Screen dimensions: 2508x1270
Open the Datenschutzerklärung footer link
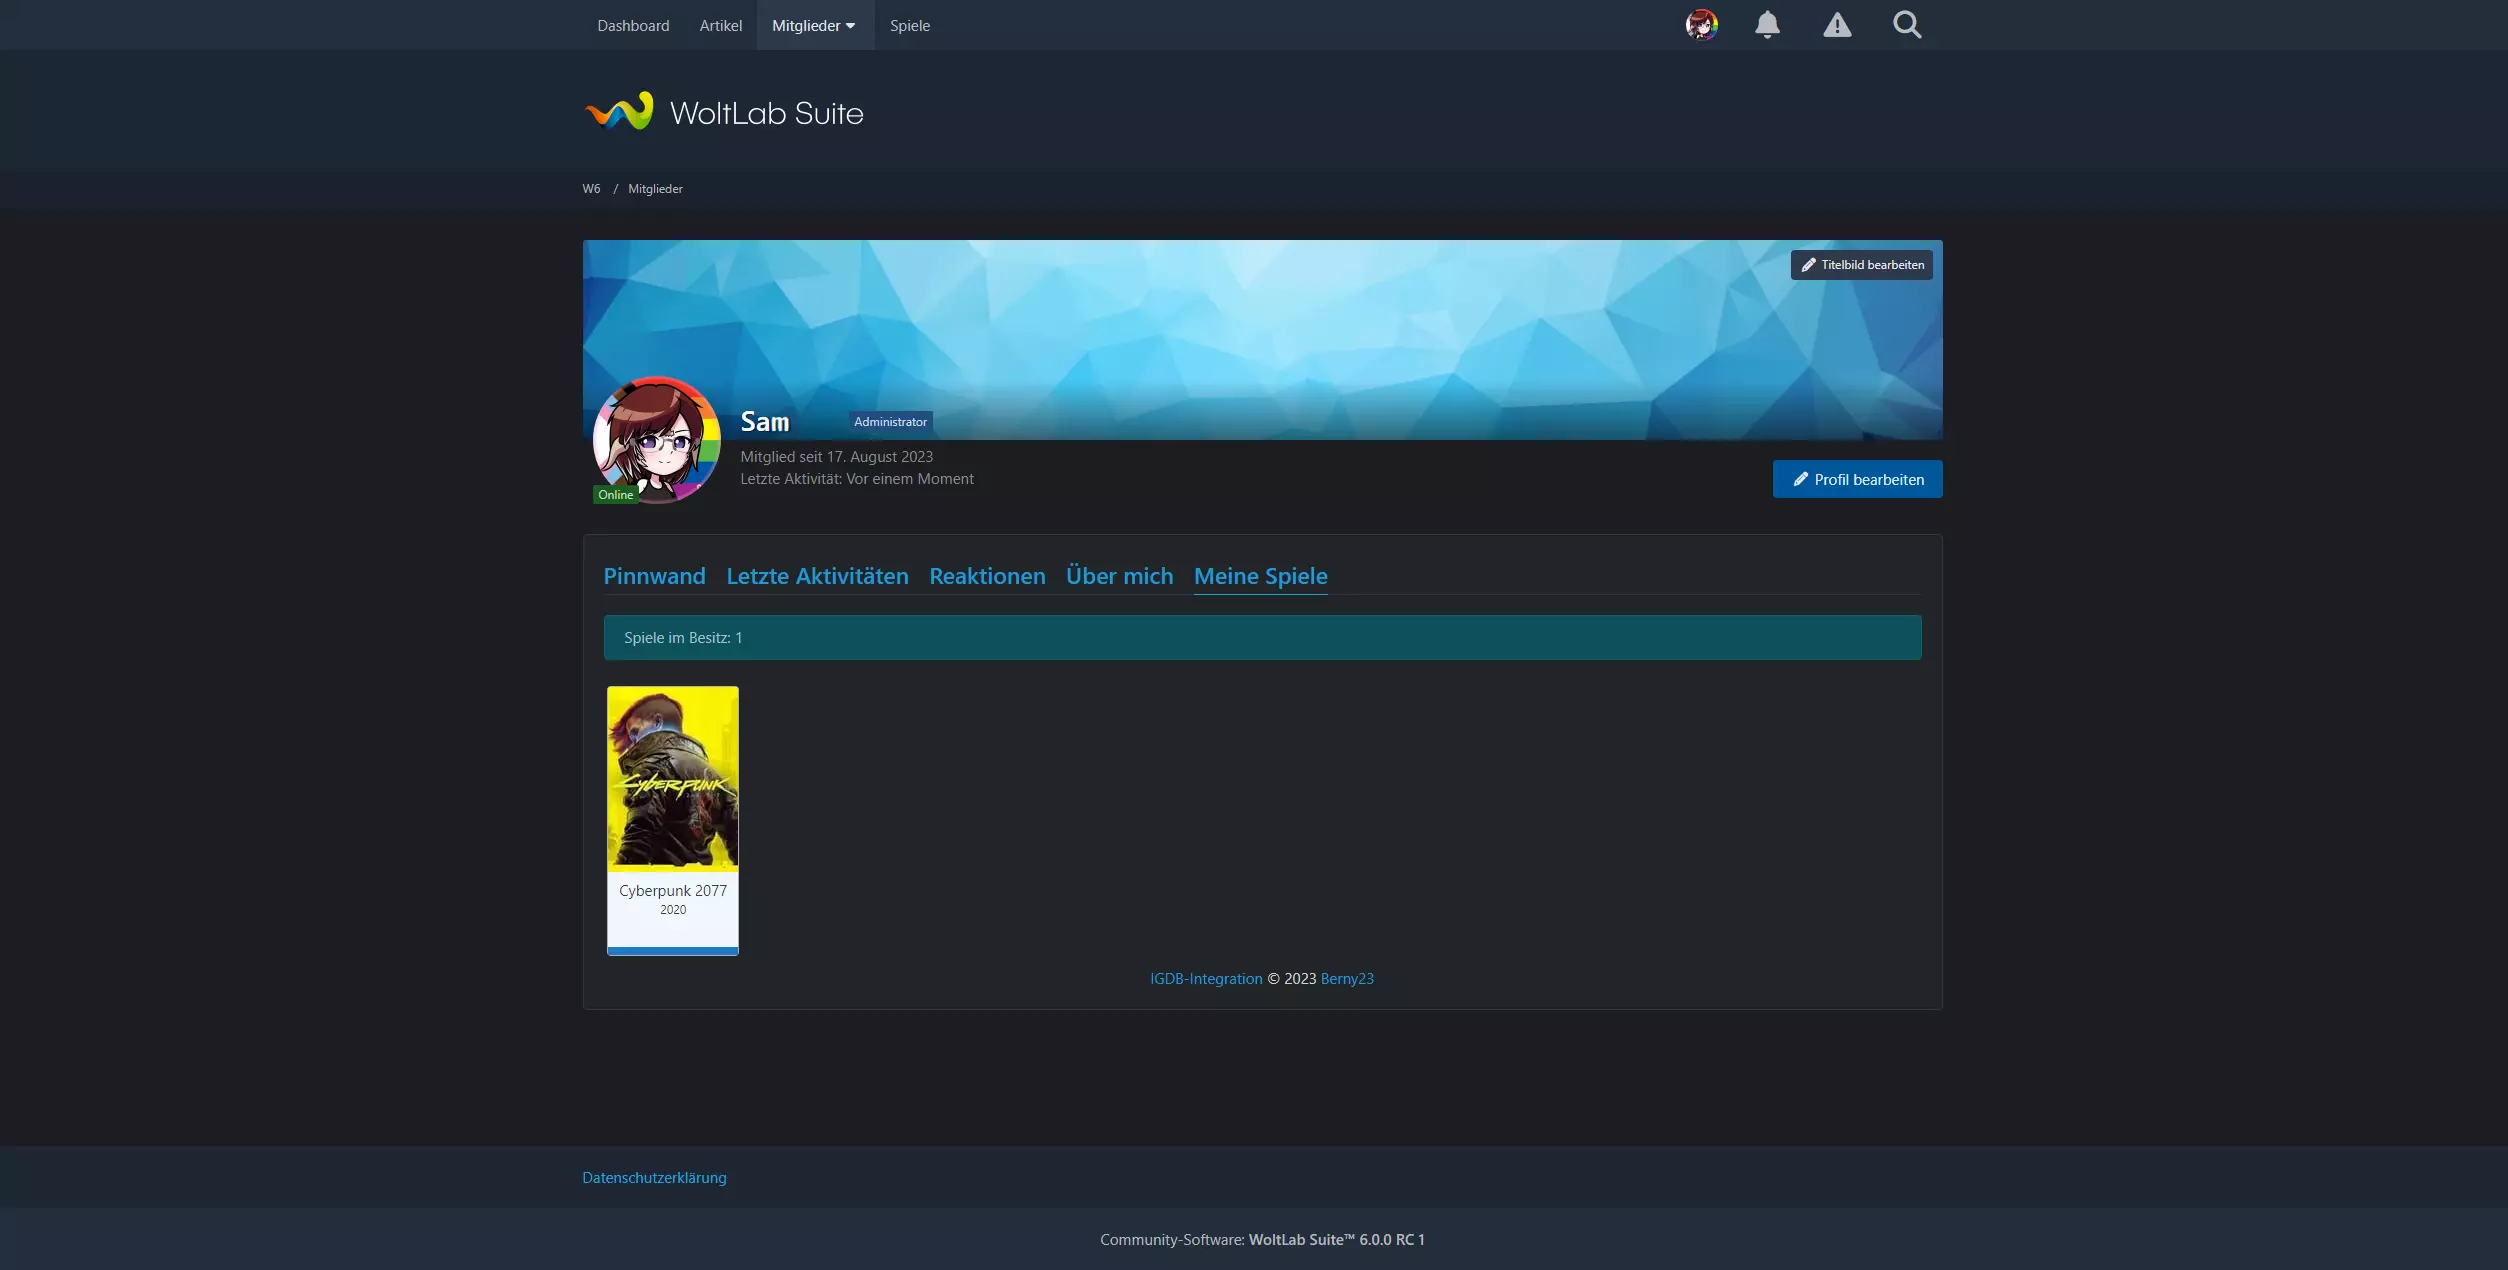pyautogui.click(x=654, y=1178)
